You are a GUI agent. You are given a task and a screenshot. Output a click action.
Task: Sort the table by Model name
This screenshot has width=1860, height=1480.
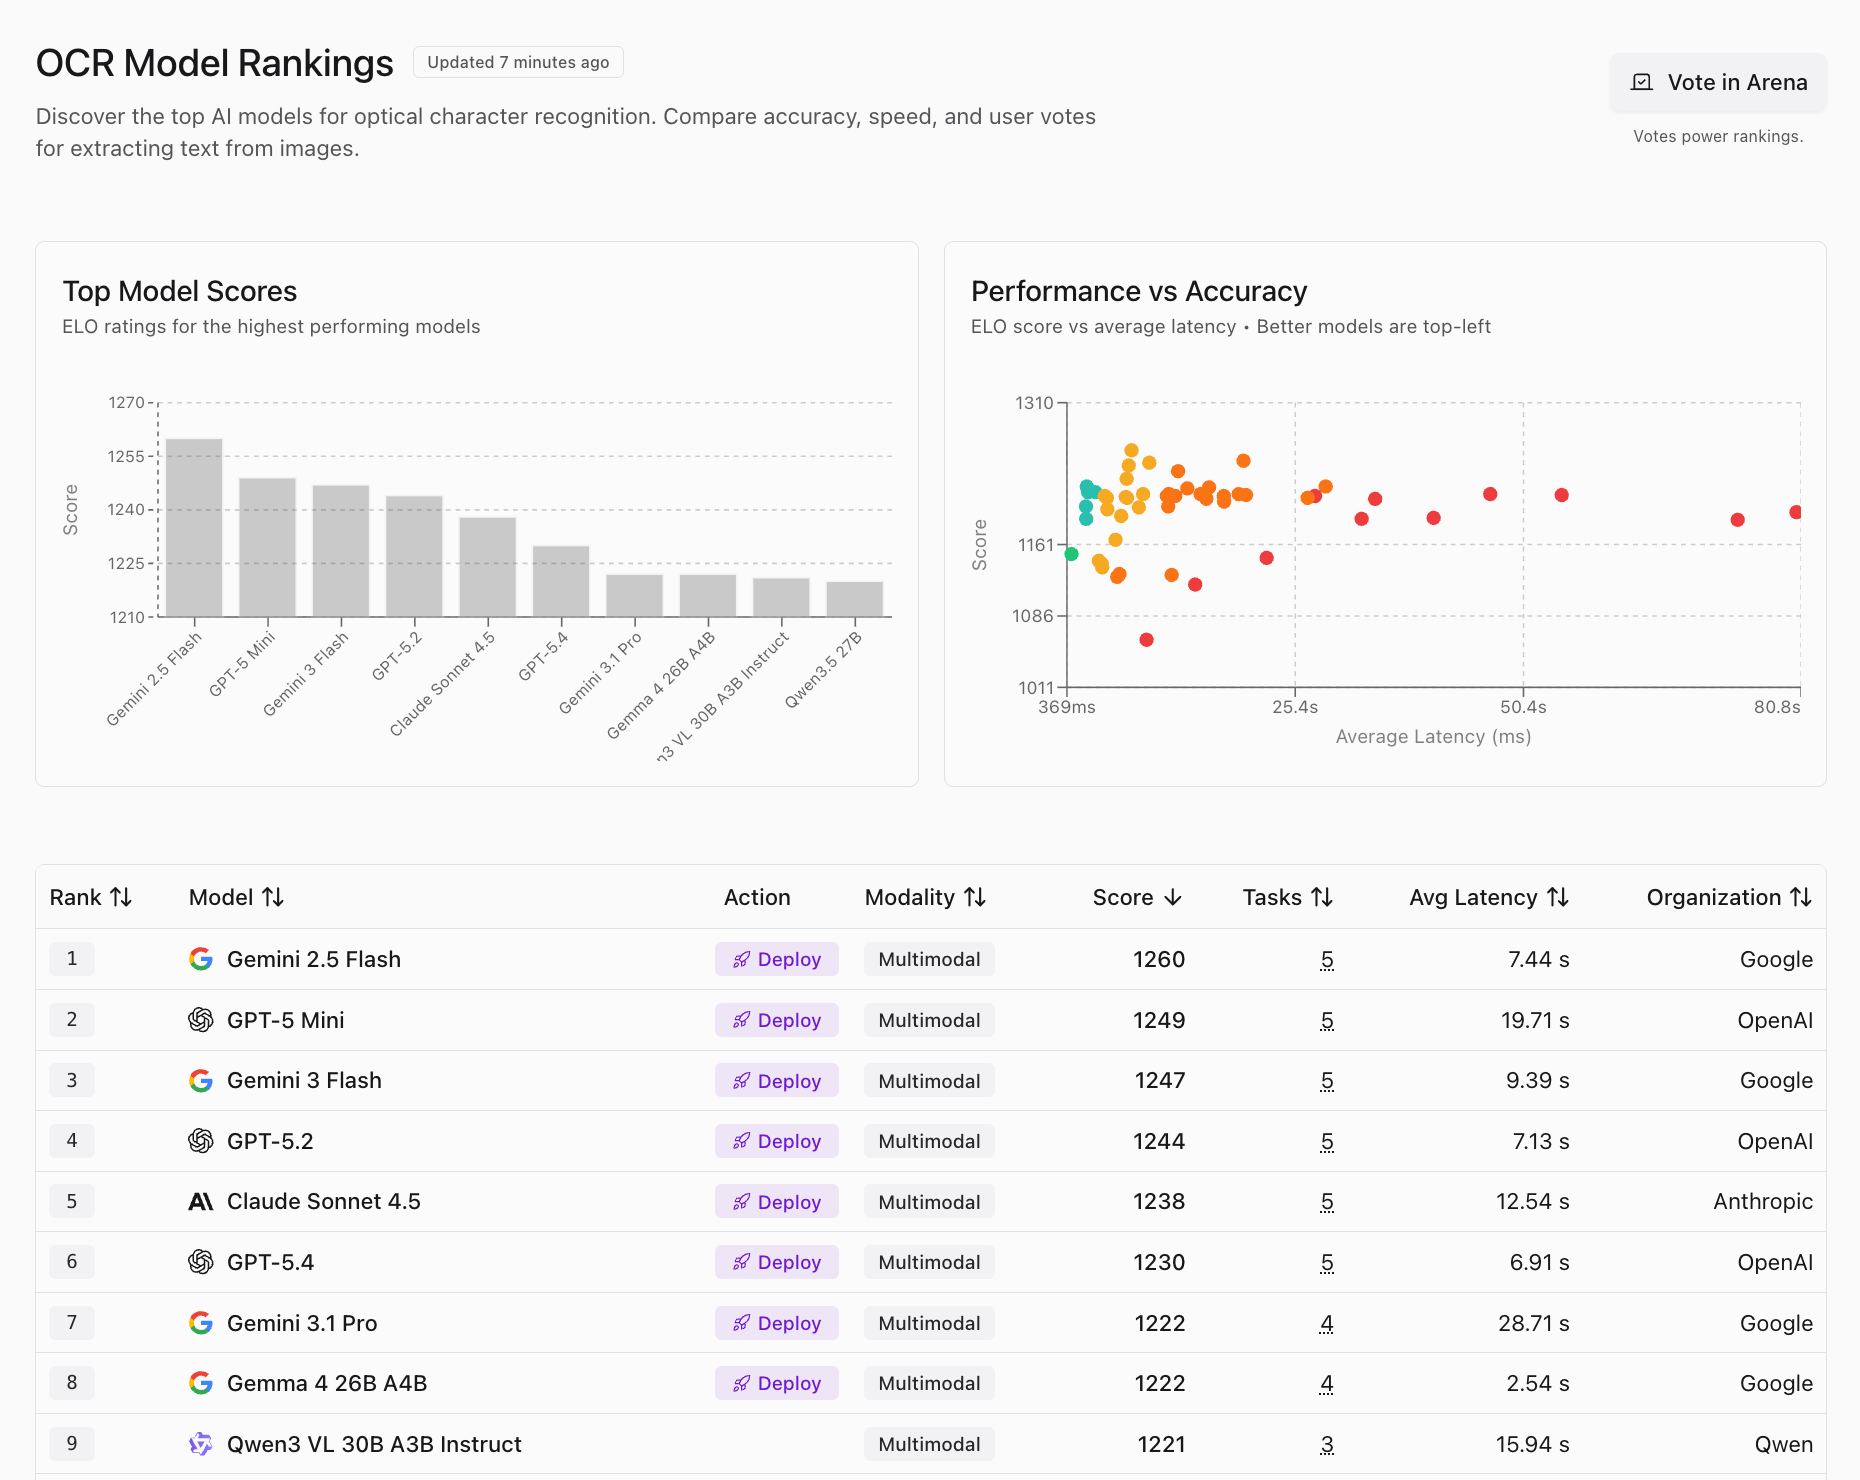point(237,897)
